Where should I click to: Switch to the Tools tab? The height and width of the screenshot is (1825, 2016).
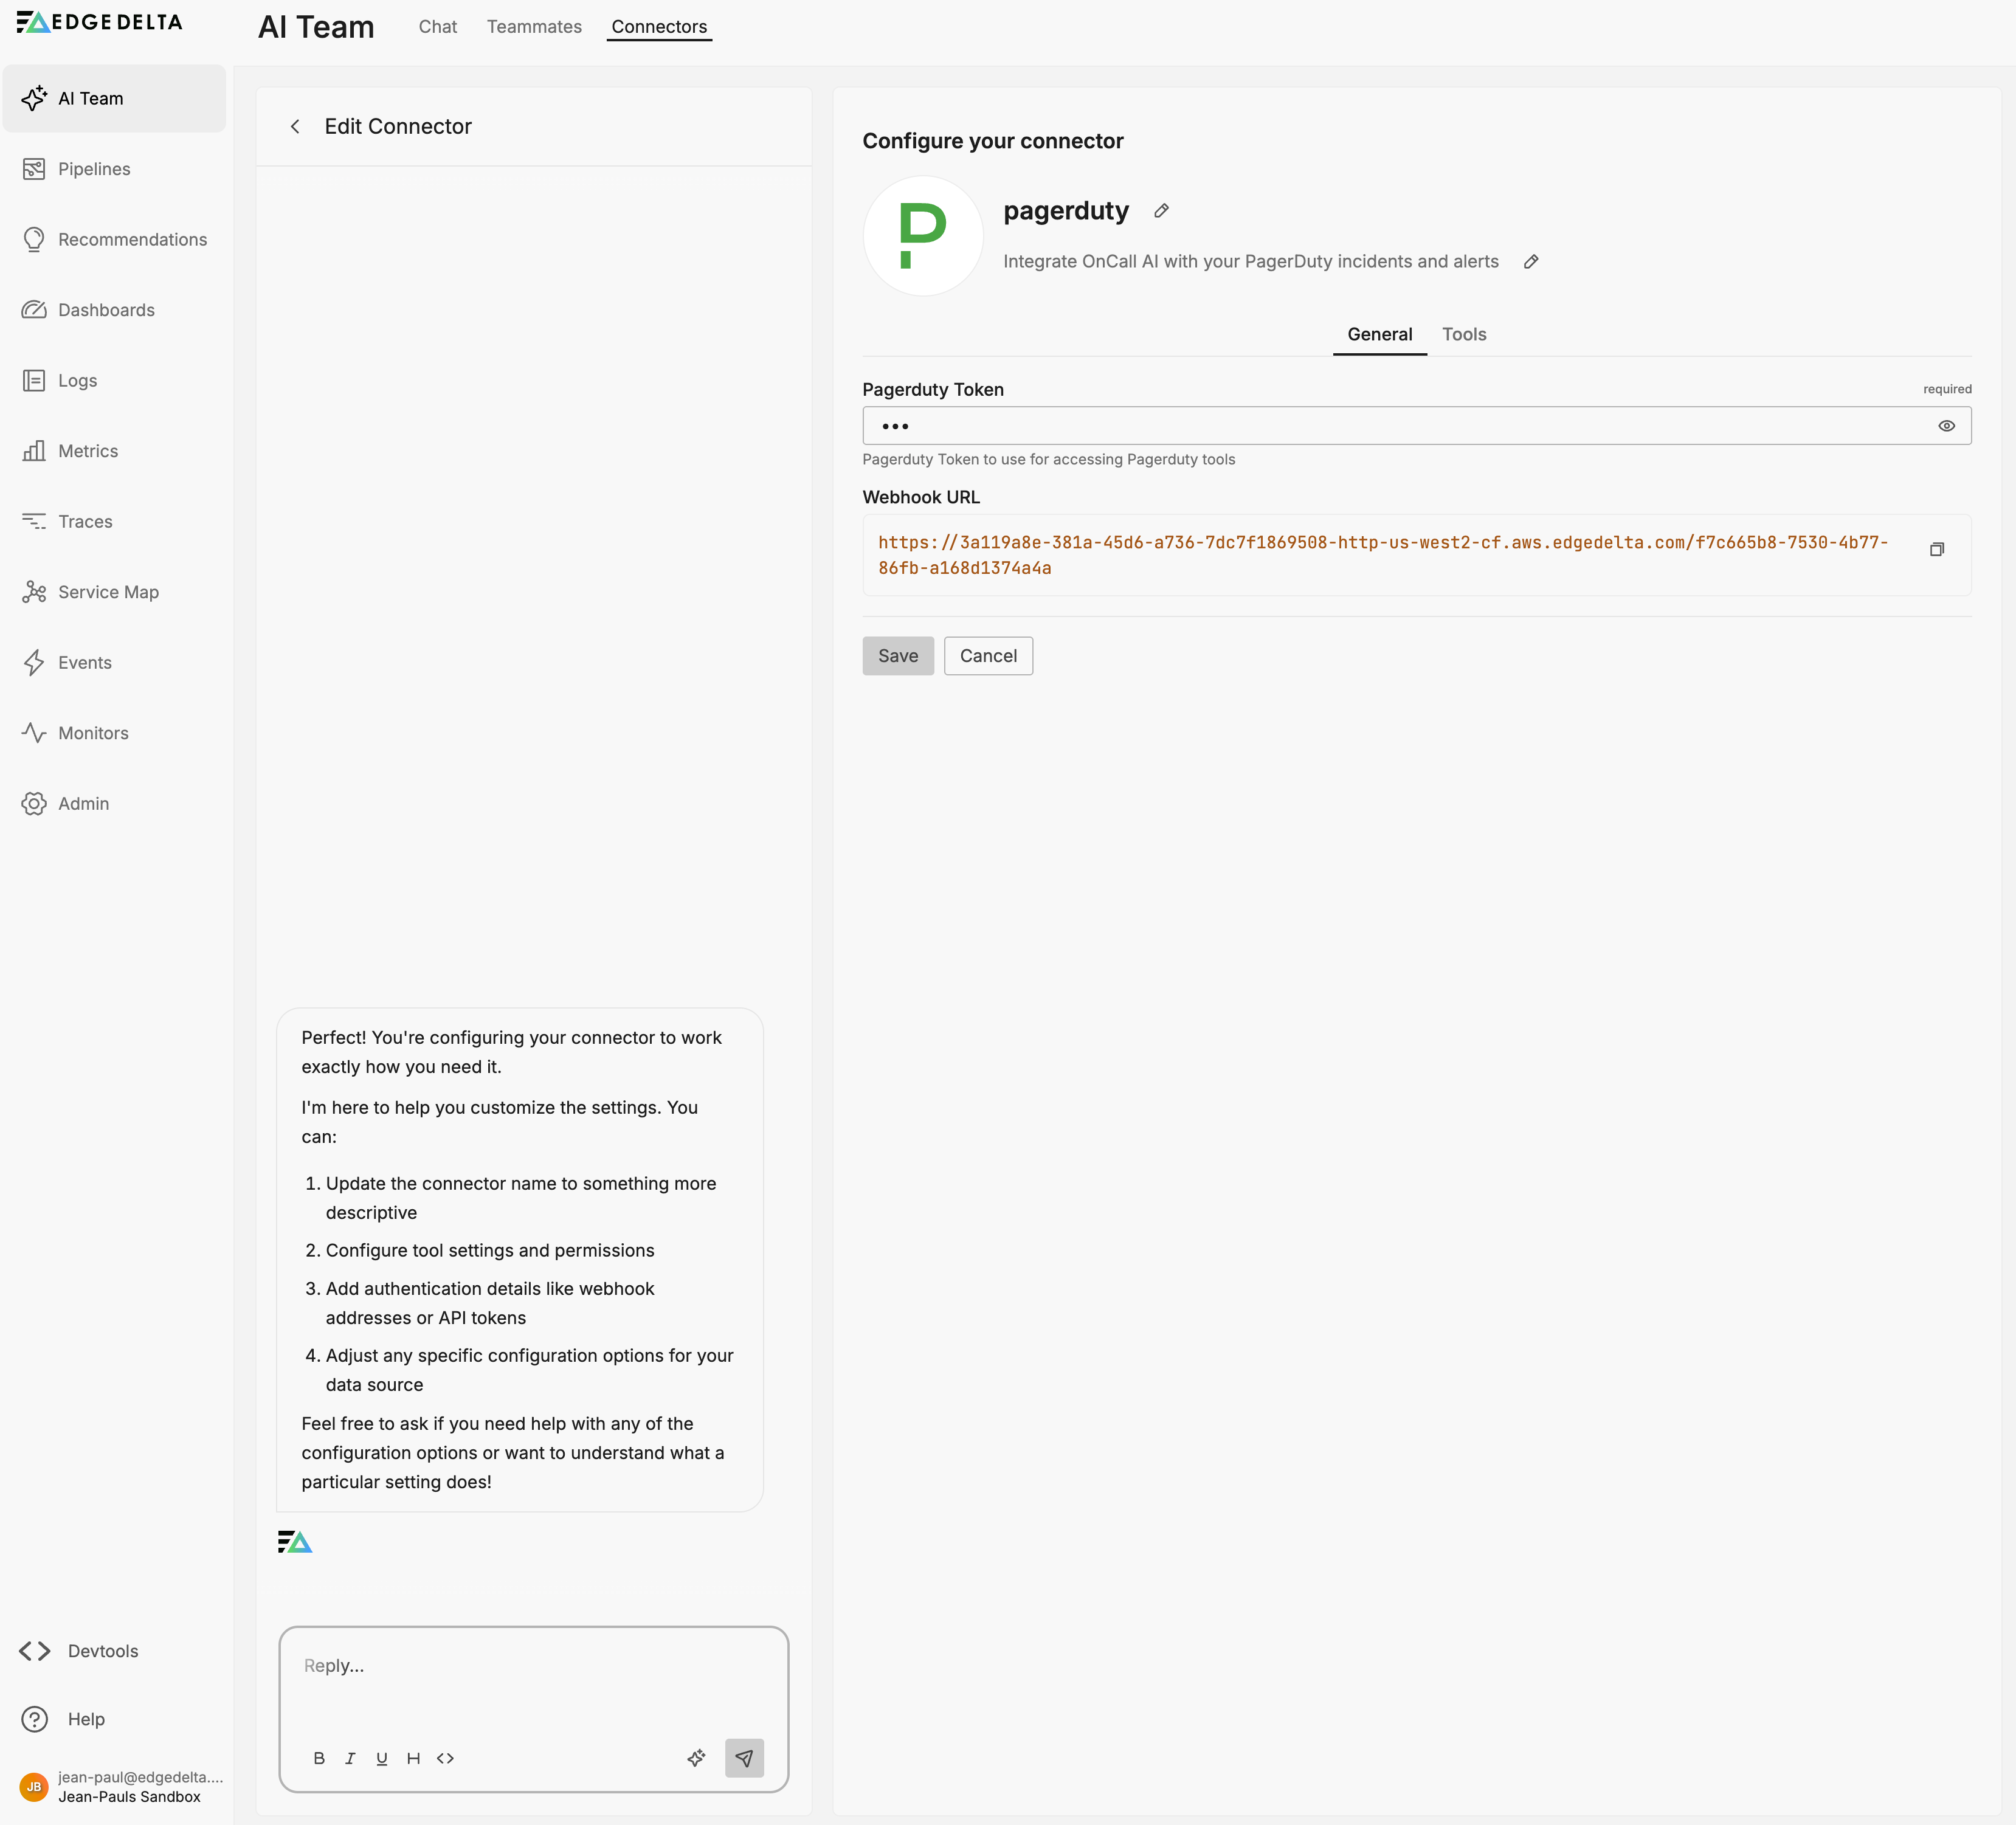click(x=1463, y=334)
